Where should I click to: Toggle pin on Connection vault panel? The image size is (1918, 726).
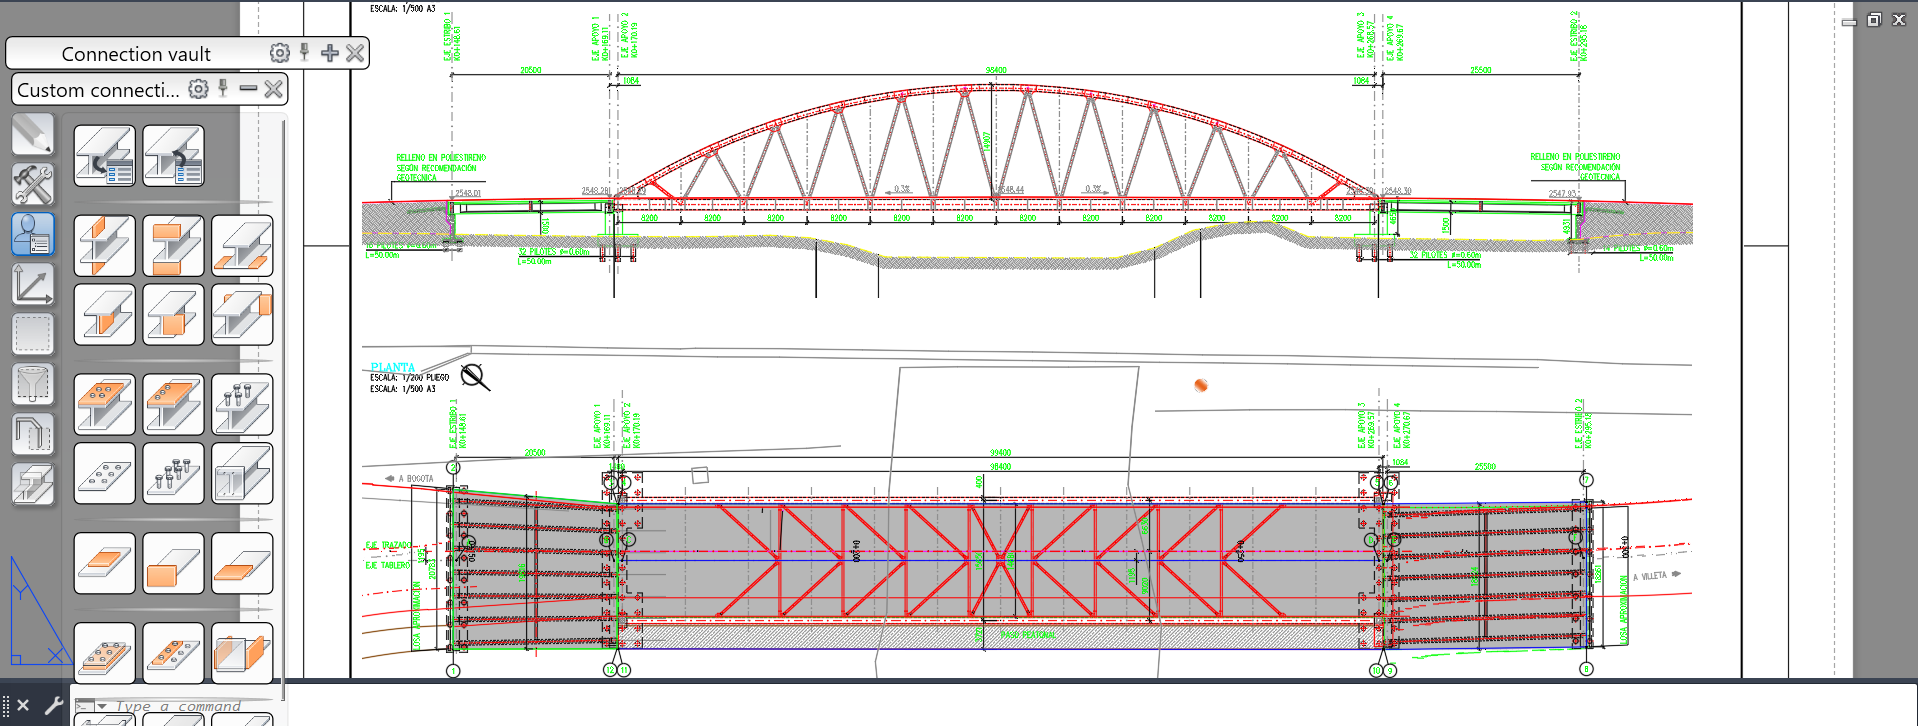(x=304, y=53)
